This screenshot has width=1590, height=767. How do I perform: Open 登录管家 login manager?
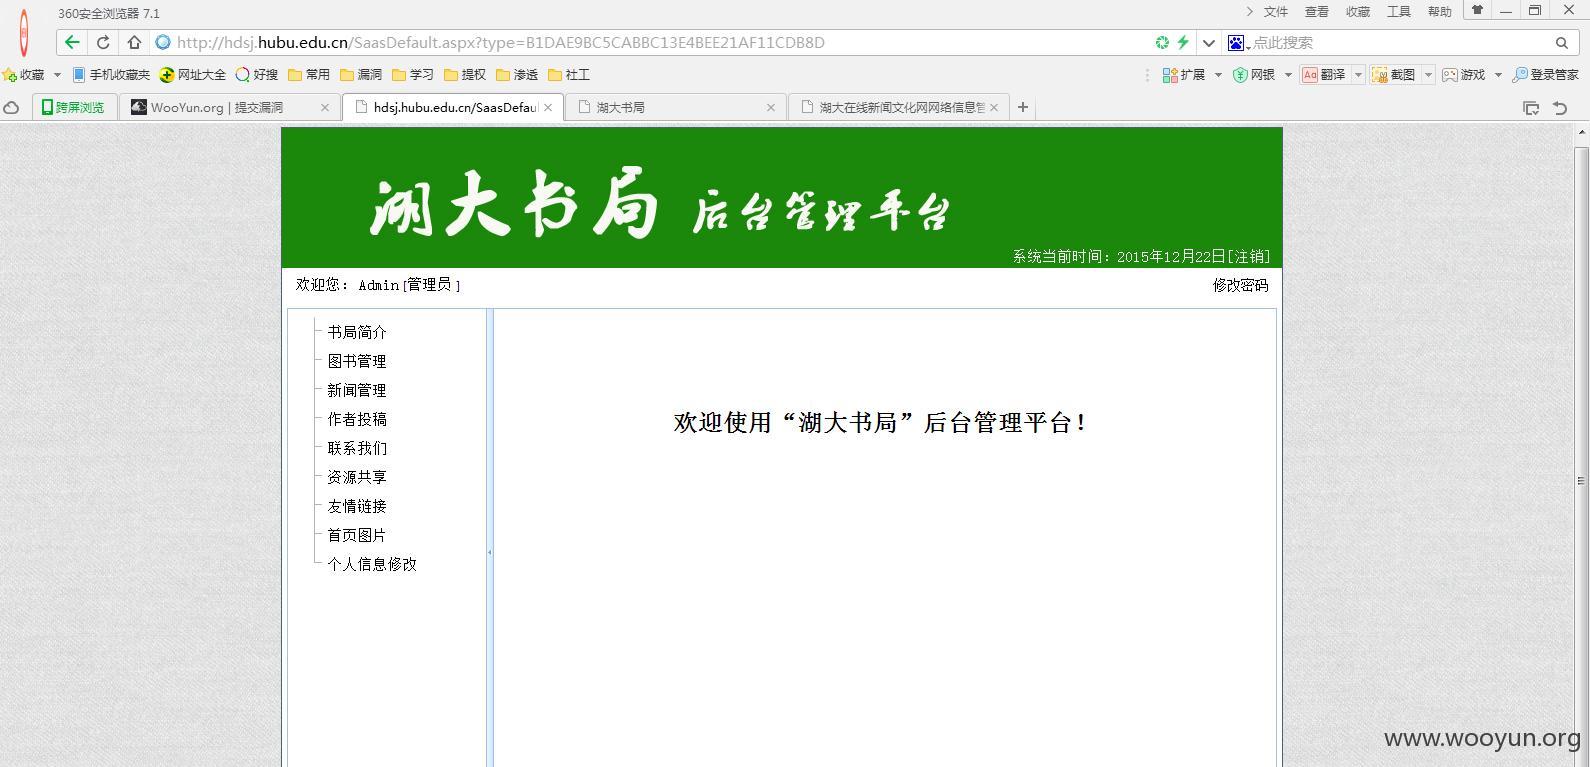coord(1546,75)
